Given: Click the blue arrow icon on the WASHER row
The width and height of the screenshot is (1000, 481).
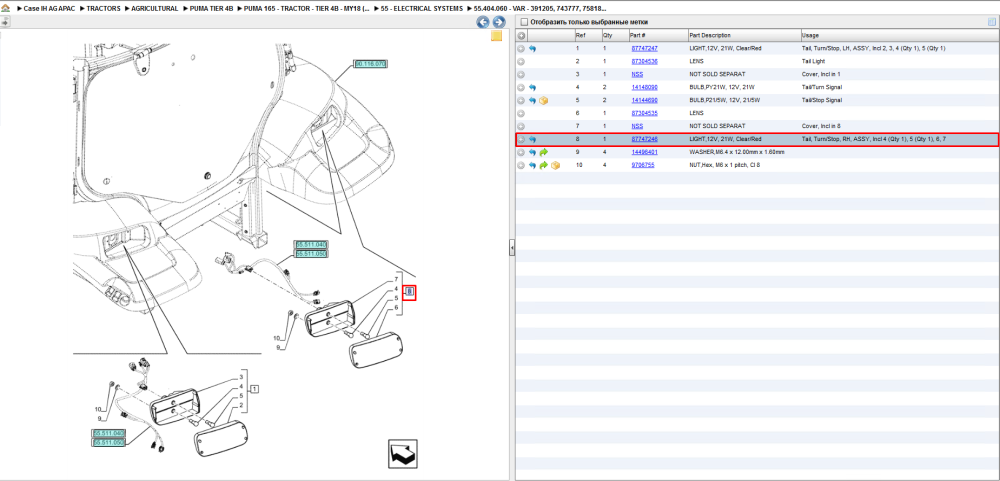Looking at the screenshot, I should pos(533,152).
